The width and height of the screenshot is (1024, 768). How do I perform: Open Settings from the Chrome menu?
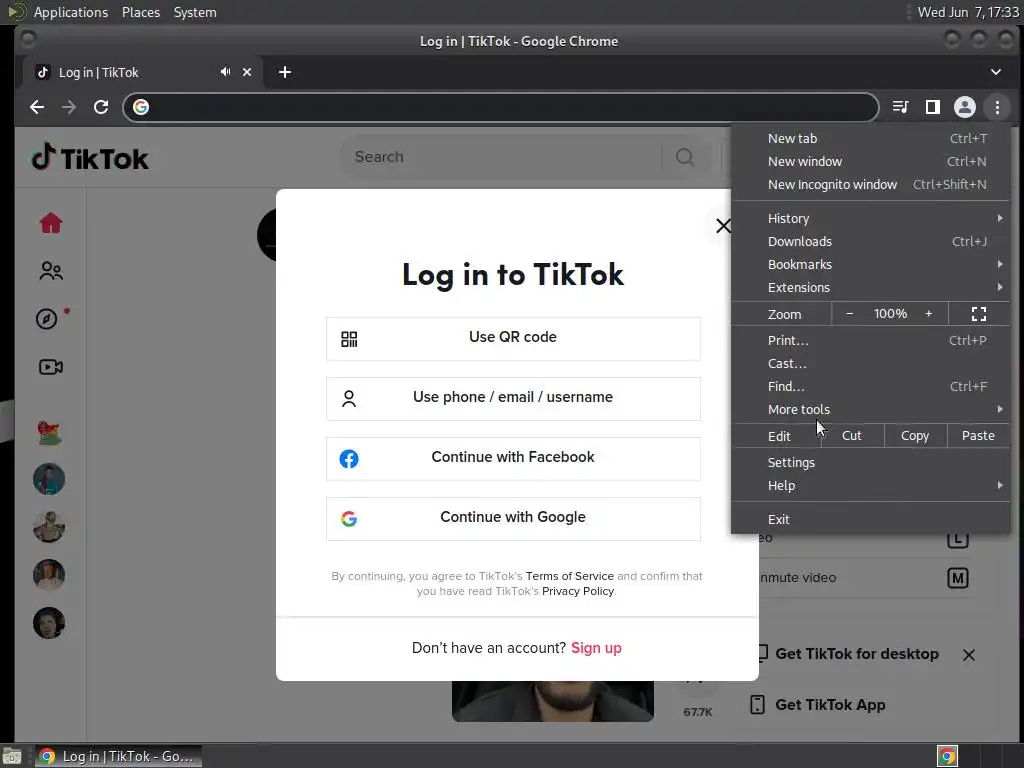tap(871, 462)
